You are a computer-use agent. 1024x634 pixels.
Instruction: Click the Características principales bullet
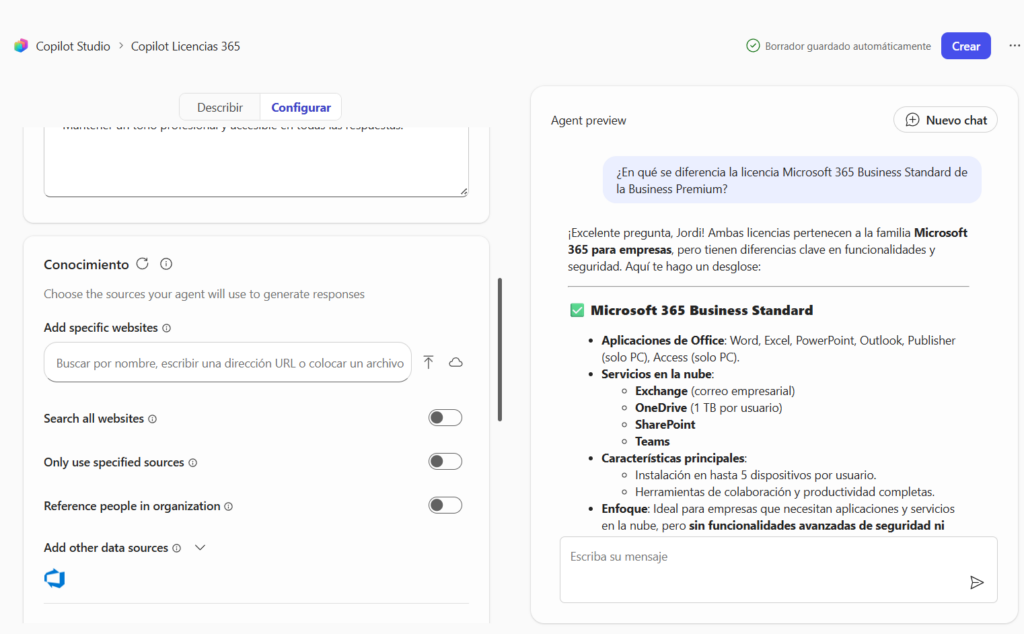point(673,458)
